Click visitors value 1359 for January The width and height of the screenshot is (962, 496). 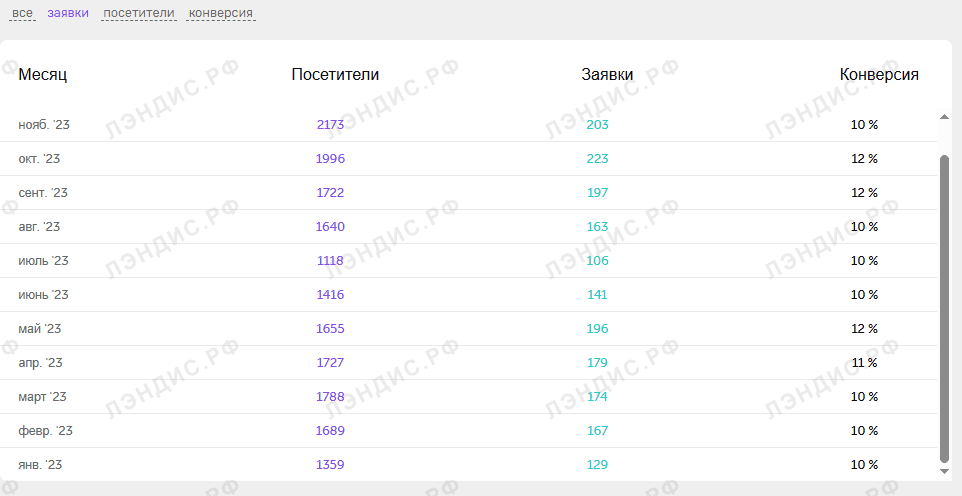coord(330,465)
